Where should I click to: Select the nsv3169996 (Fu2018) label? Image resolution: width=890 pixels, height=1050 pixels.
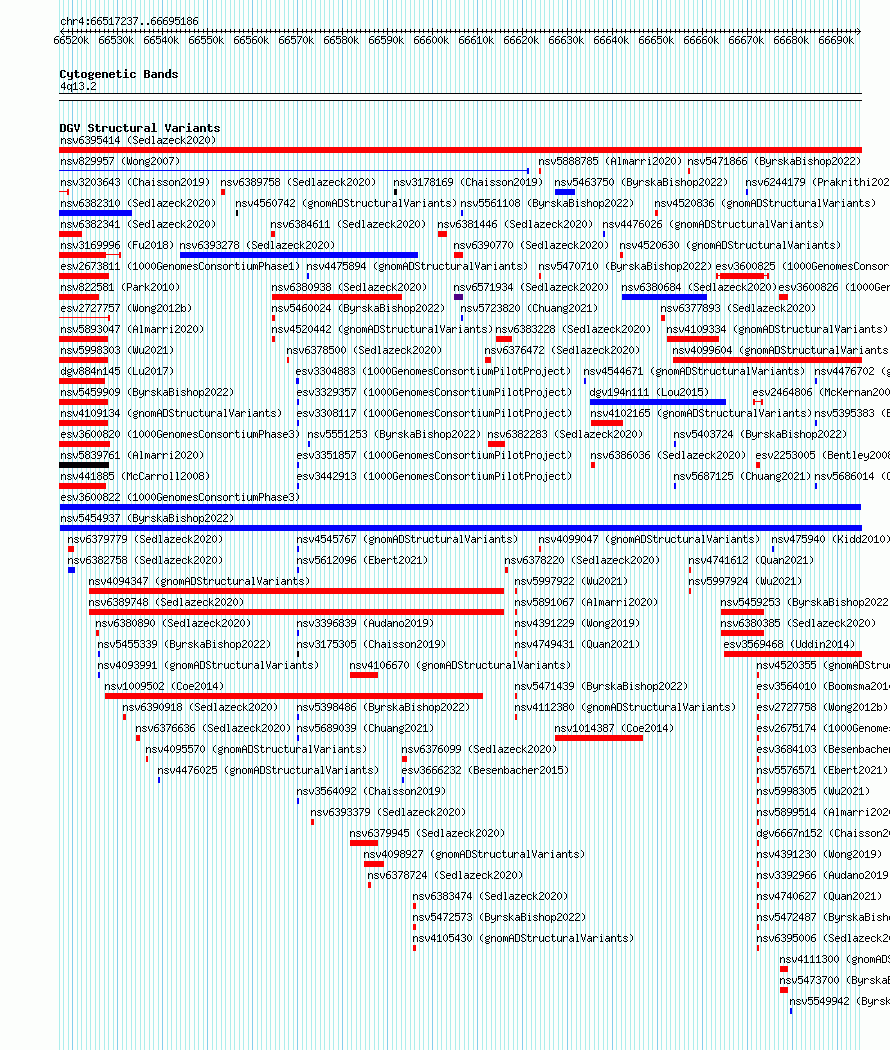tap(117, 245)
